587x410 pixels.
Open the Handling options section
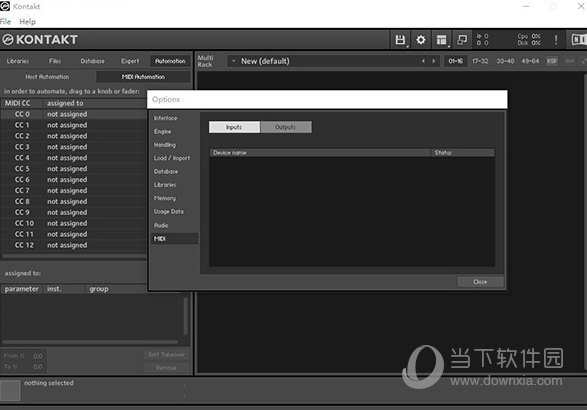pos(174,145)
